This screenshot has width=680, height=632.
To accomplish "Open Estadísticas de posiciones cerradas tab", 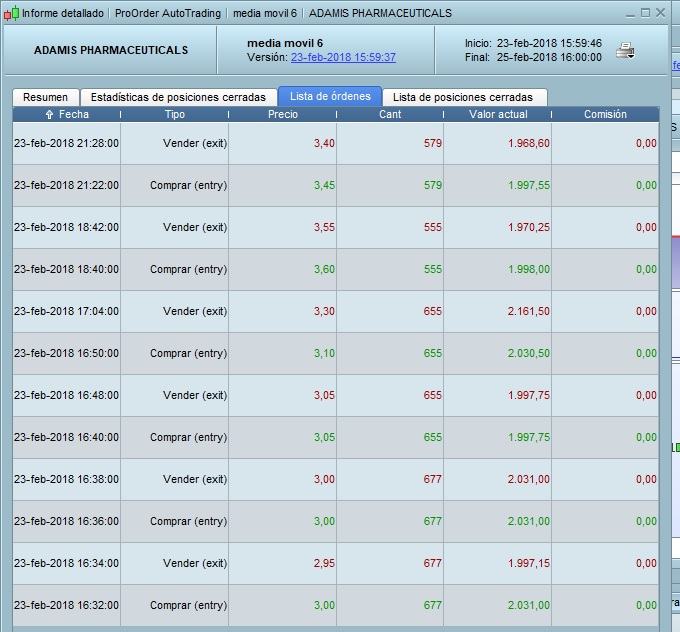I will pos(178,97).
